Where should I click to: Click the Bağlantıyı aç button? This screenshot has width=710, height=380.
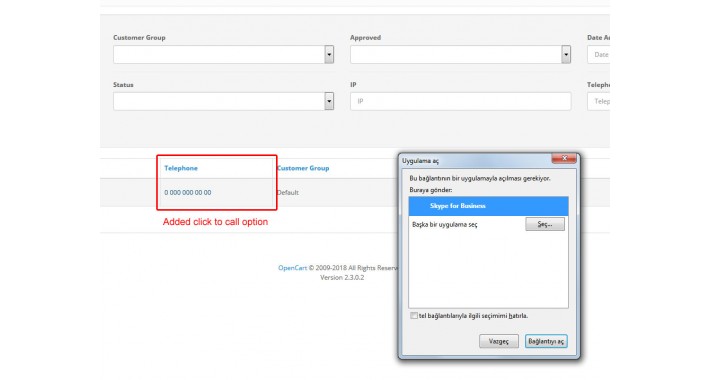coord(546,342)
